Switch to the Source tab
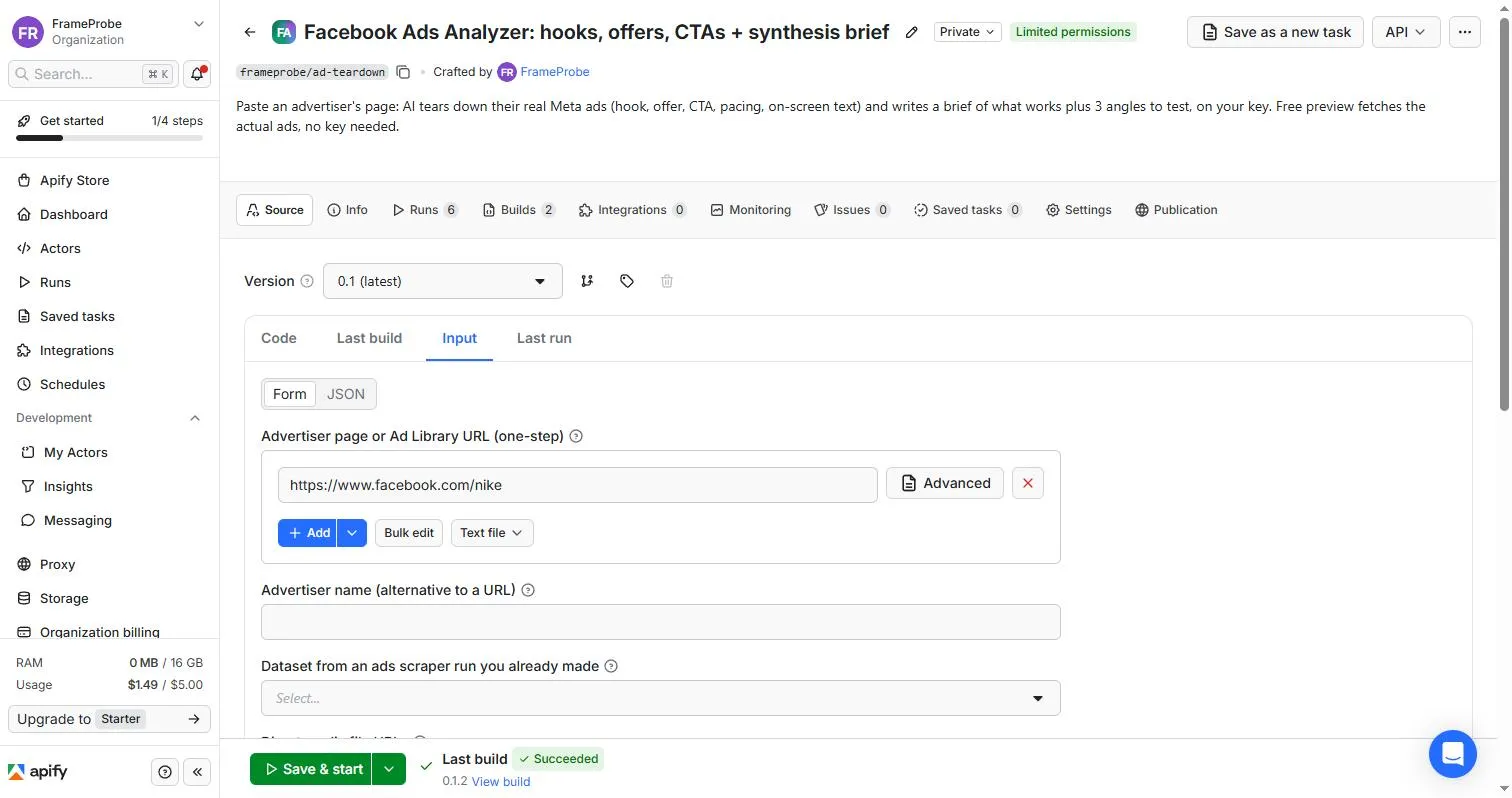 pos(274,210)
